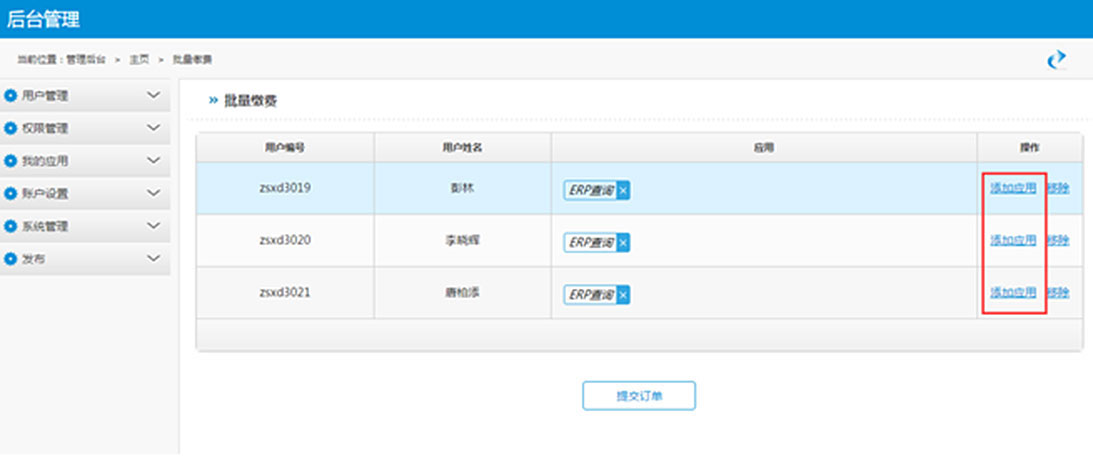Screen dimensions: 1093x459
Task: Expand the 用户管理 chevron arrow
Action: click(x=153, y=96)
